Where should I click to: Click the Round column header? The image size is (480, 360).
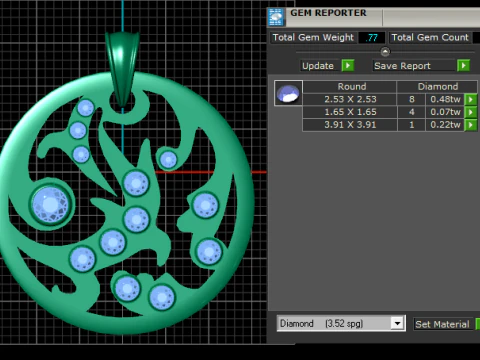coord(350,87)
